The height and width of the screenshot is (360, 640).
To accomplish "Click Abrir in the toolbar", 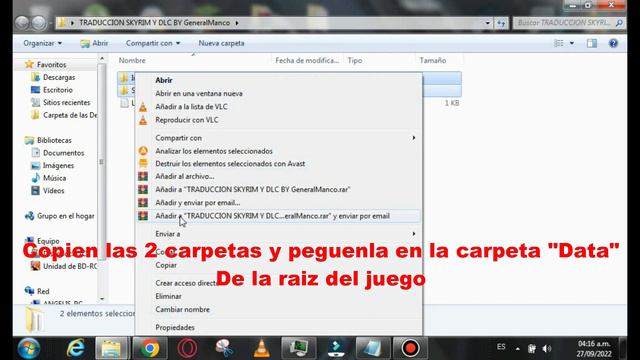I will (94, 43).
